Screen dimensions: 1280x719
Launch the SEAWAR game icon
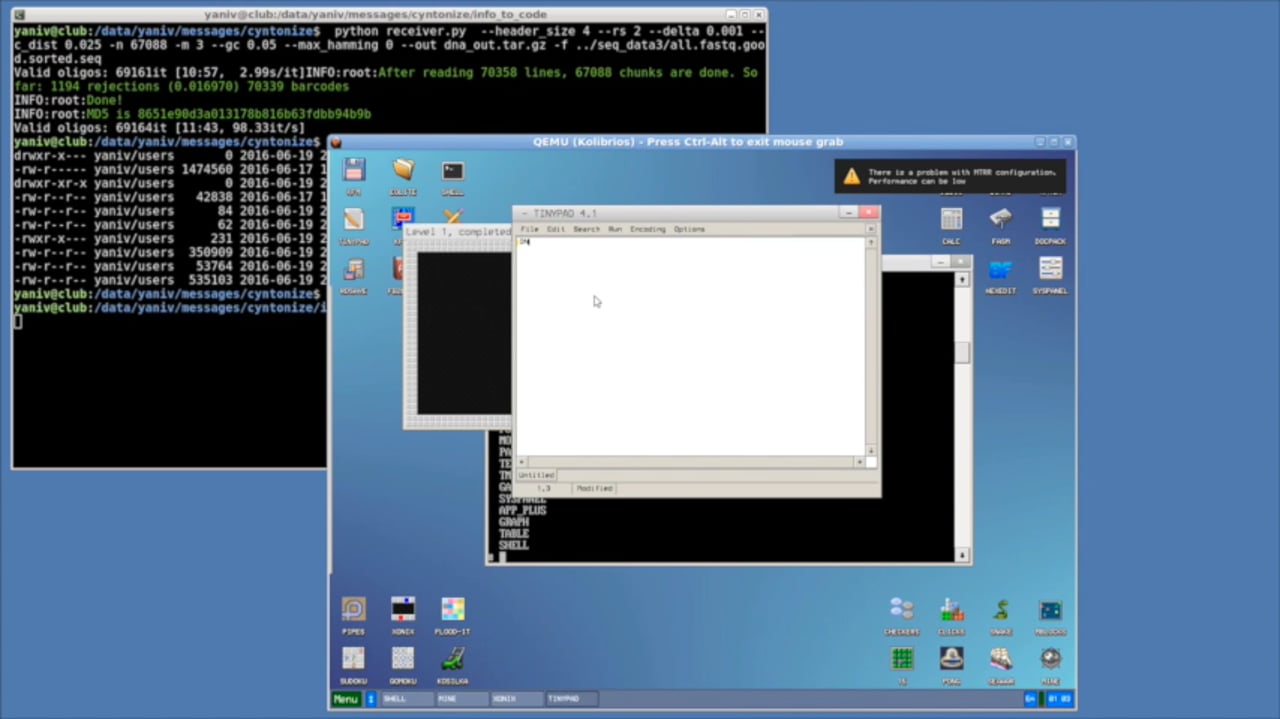(1001, 658)
